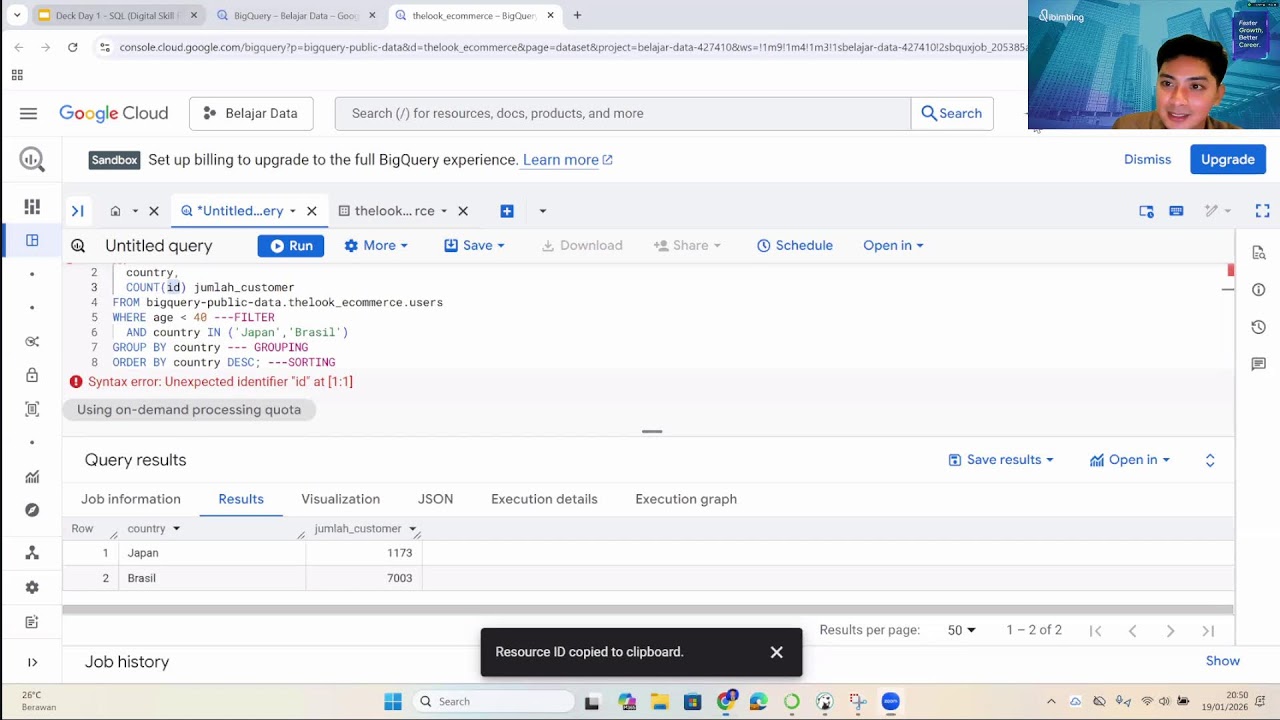
Task: Open the sidebar monitoring chart icon
Action: point(32,476)
